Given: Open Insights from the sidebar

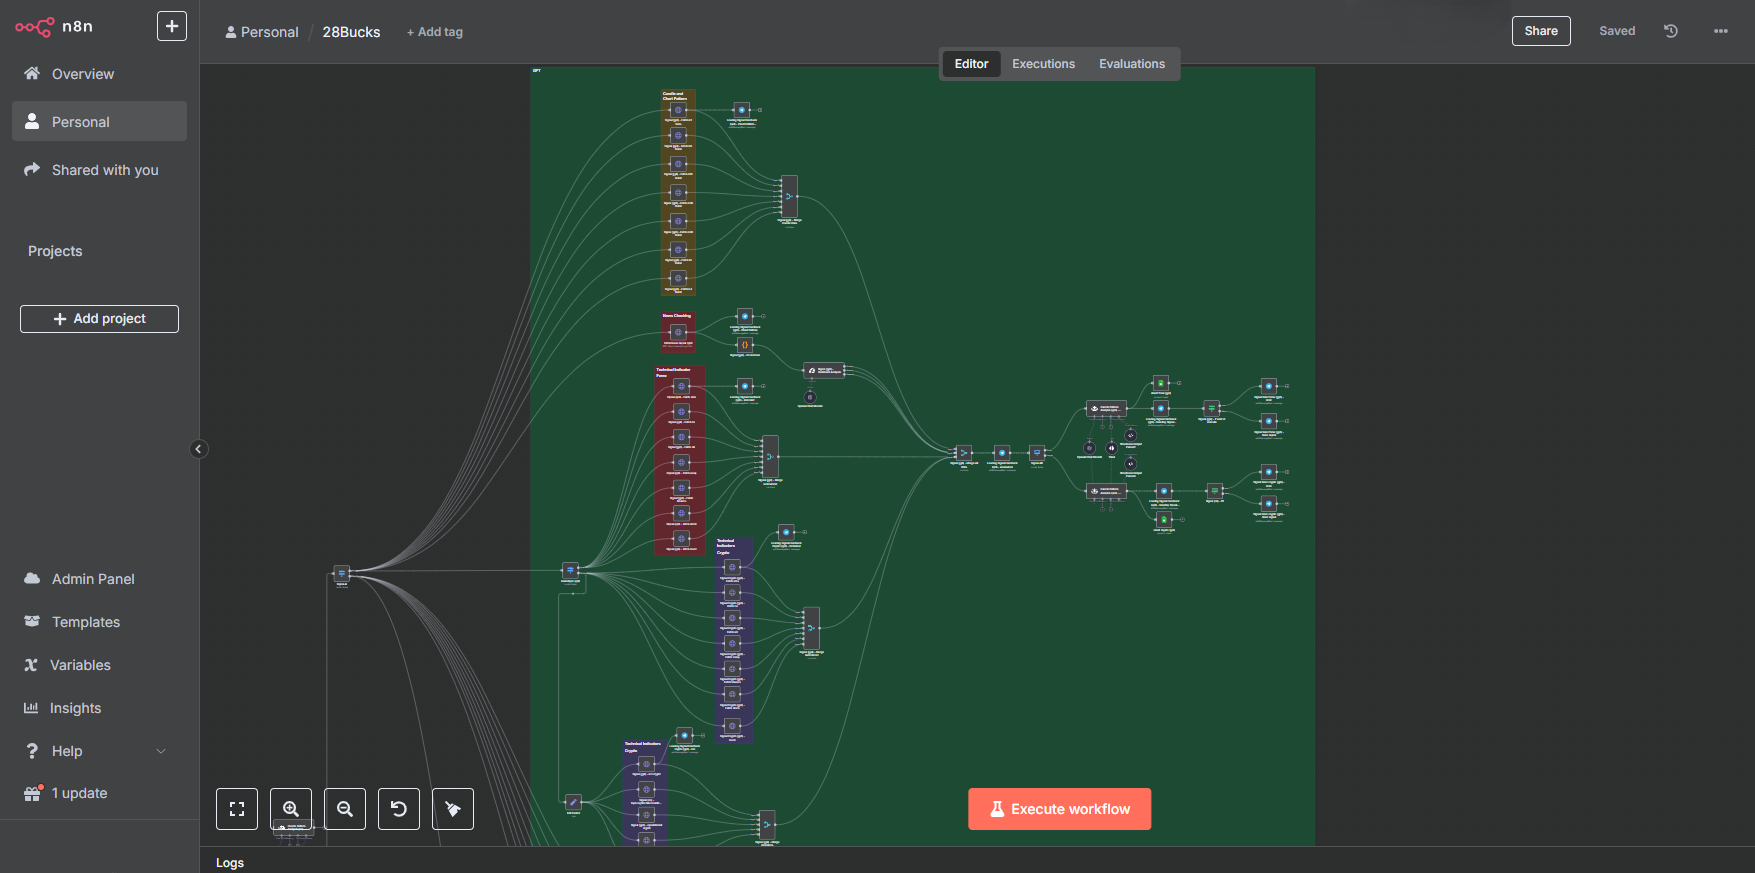Looking at the screenshot, I should click(x=75, y=708).
